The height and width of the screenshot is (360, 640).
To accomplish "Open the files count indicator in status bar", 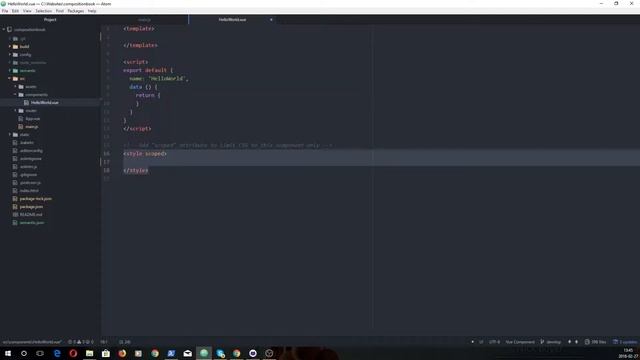I will pyautogui.click(x=596, y=342).
